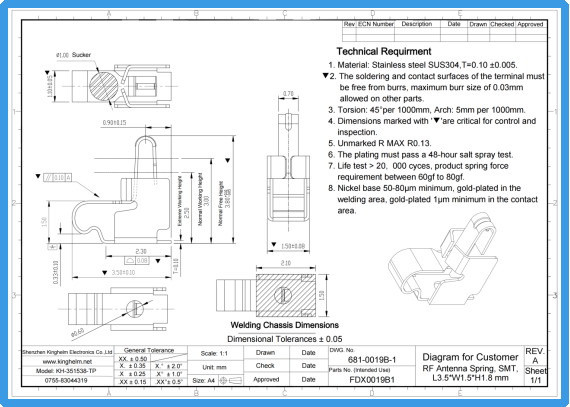570x407 pixels.
Task: Click 'Shenzhen Kinghelm Electronics Co.,Ltd' cell
Action: 67,352
